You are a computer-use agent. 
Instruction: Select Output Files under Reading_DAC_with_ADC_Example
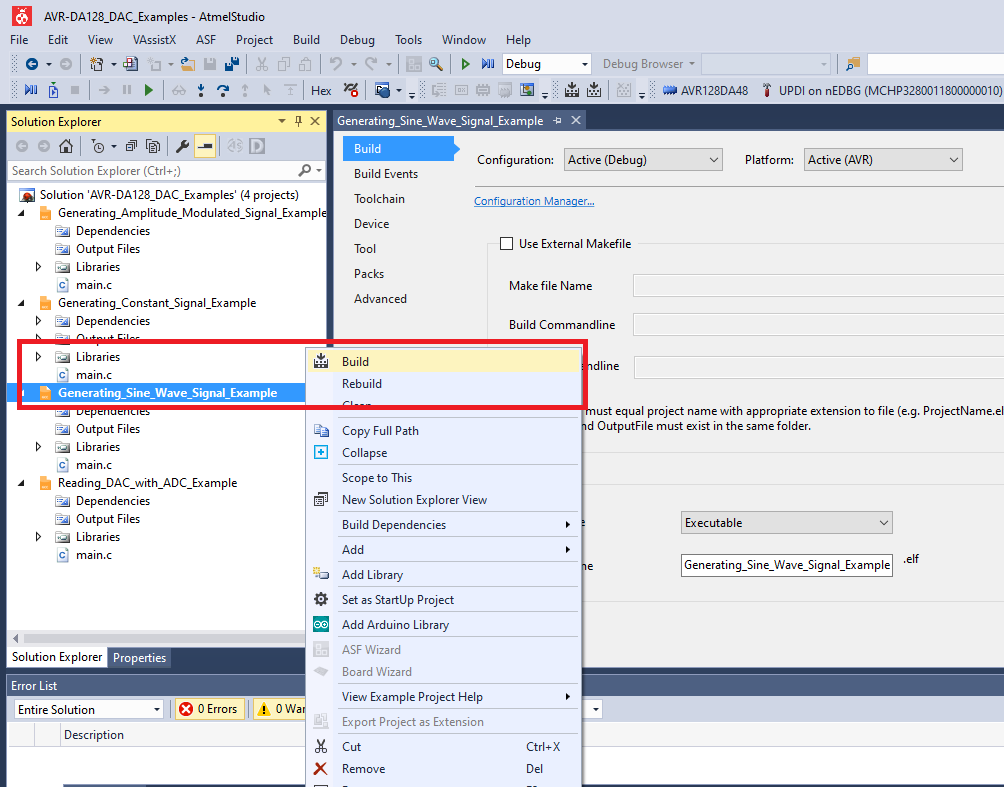click(108, 519)
